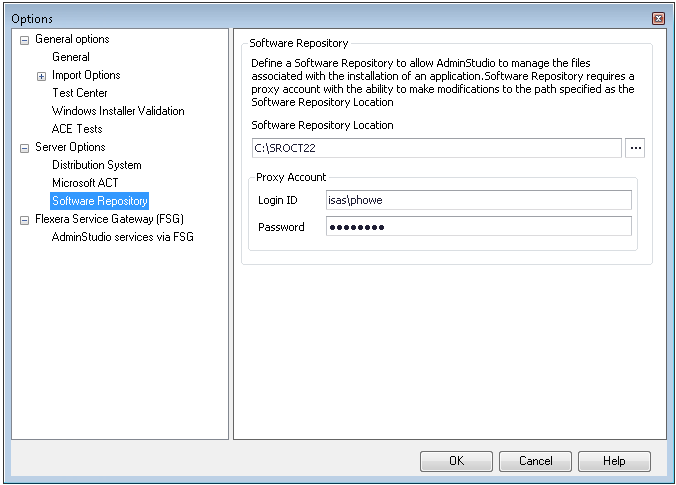Collapse Flexera Service Gateway (FSG) node
Viewport: 676px width, 485px height.
(24, 220)
